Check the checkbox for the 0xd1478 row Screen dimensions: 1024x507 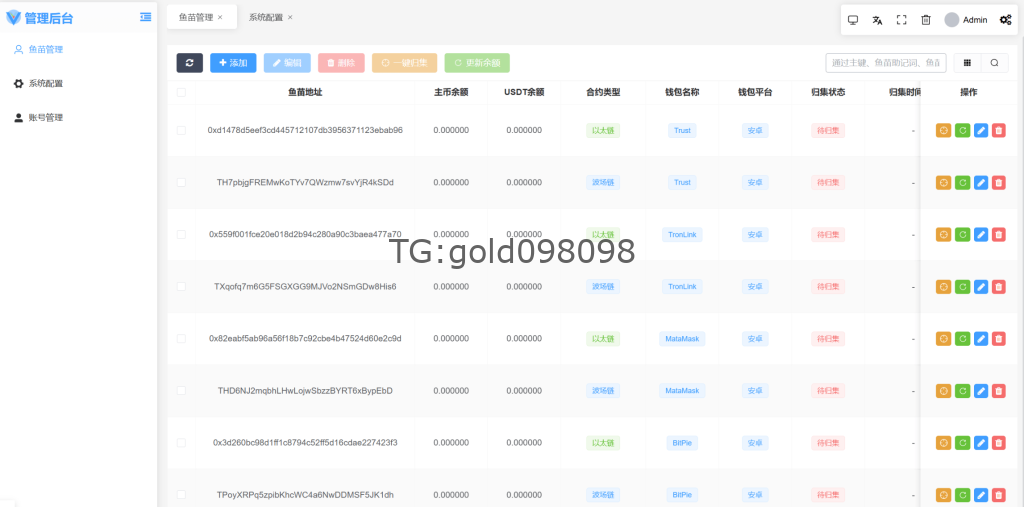coord(181,131)
